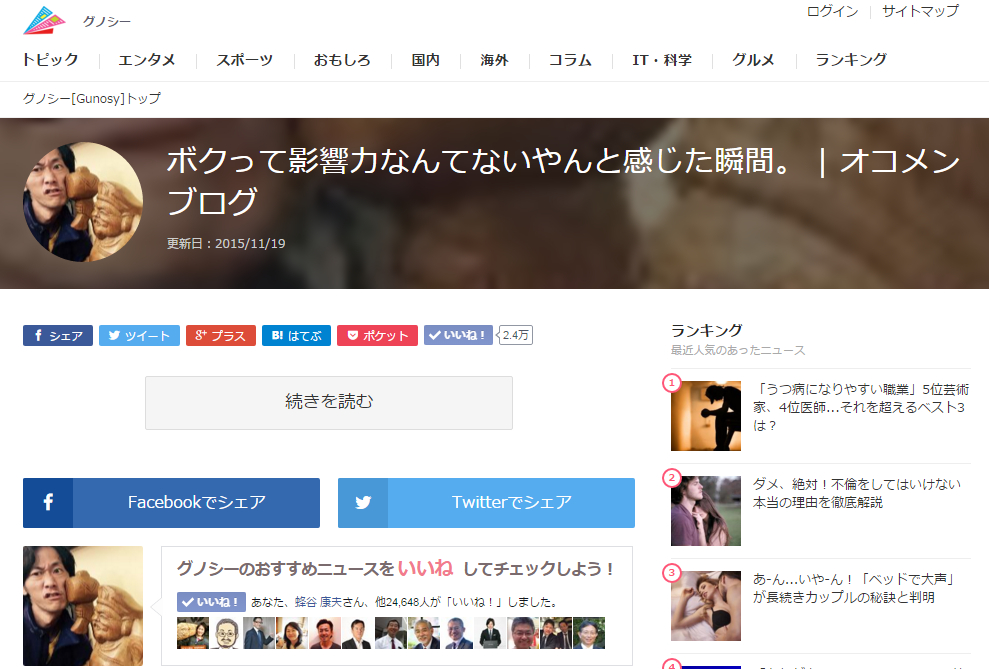989x669 pixels.
Task: Click the last liker profile photo in row
Action: (x=589, y=633)
